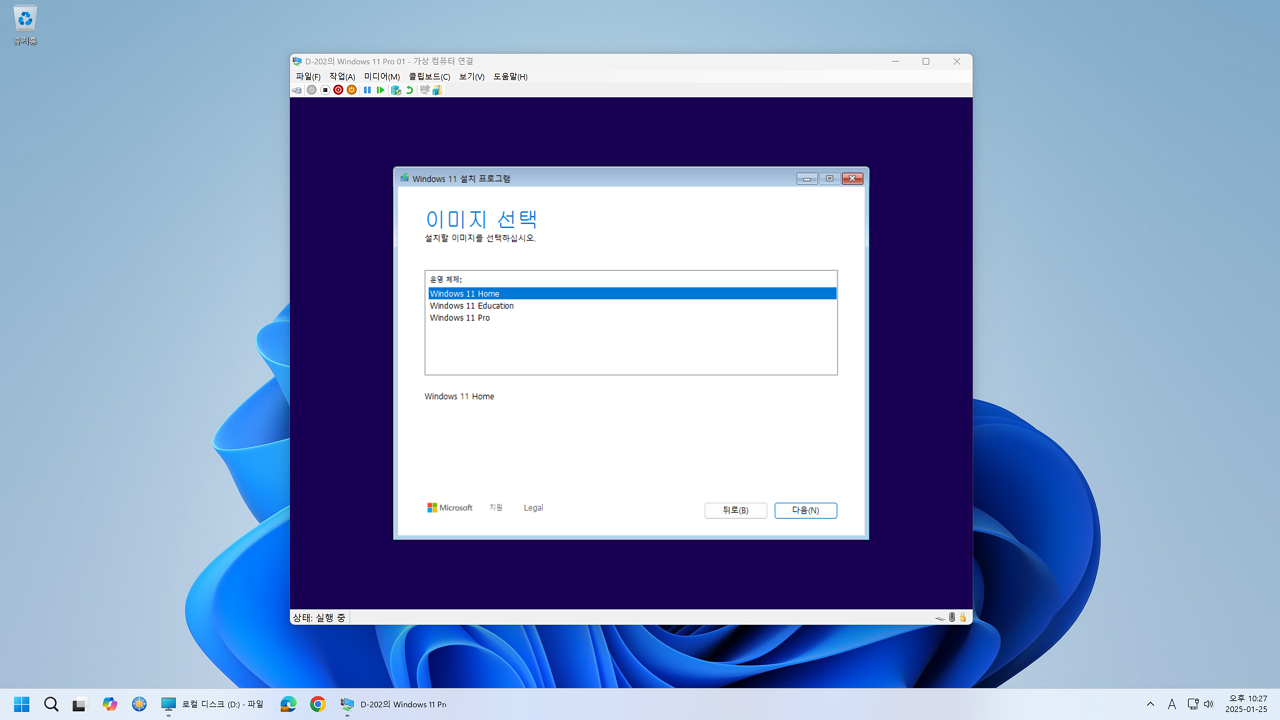
Task: Shut down the VM with the red power icon
Action: point(338,90)
